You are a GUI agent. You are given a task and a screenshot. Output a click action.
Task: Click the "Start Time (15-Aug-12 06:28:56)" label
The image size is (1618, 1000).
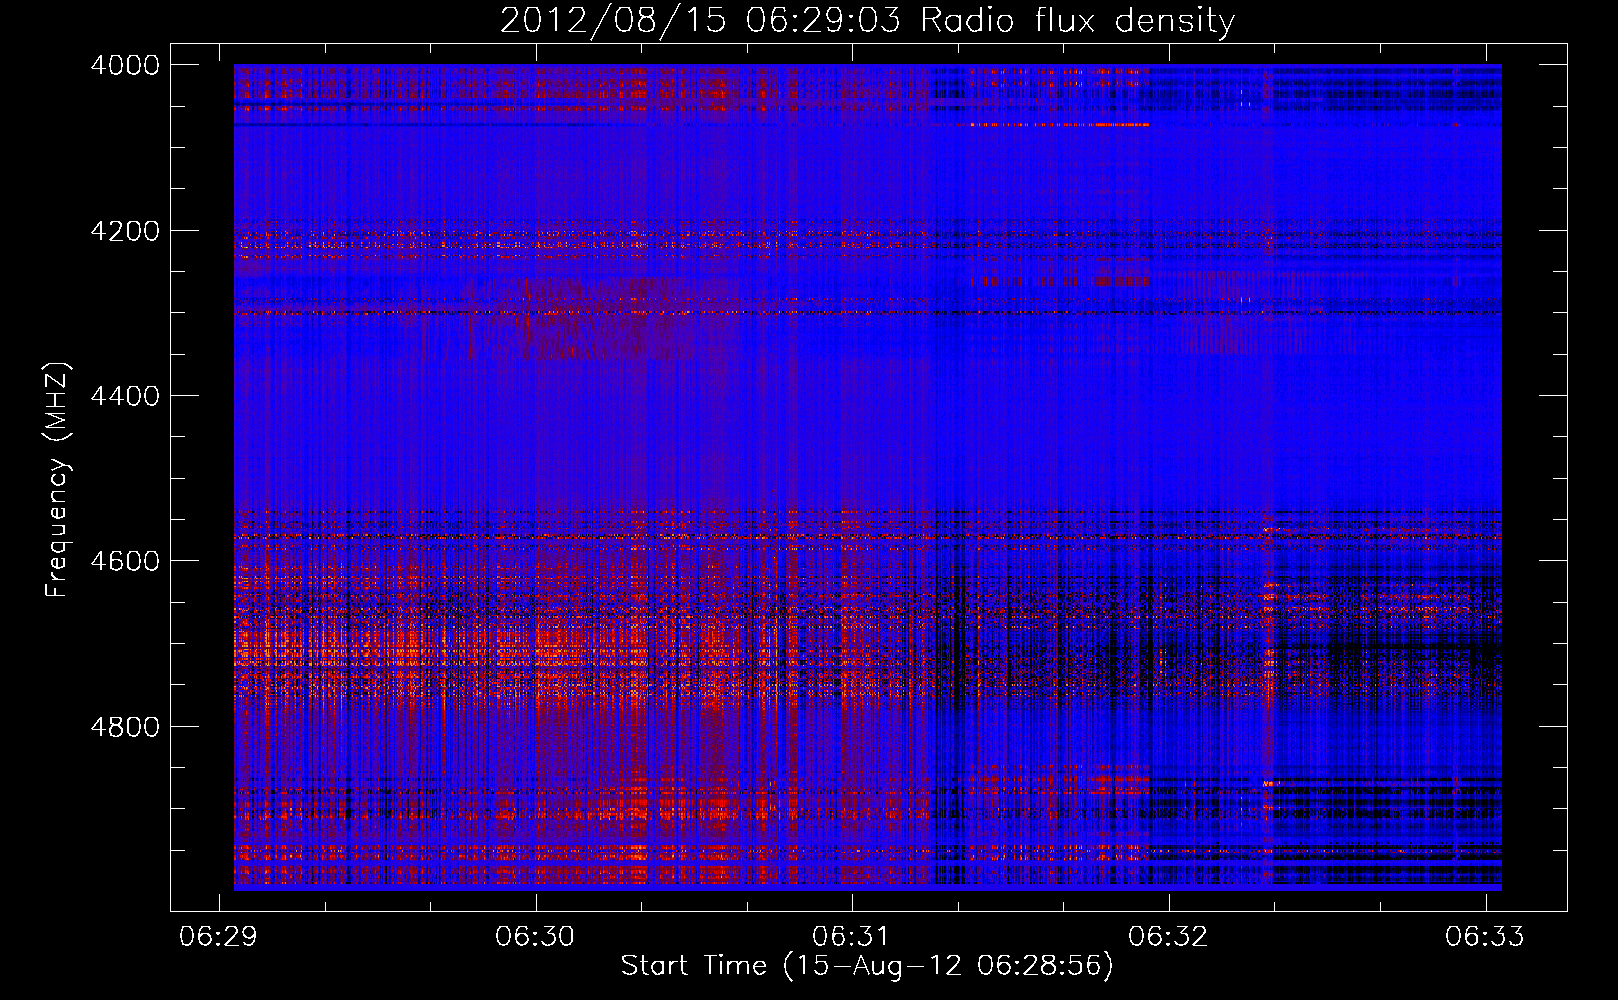coord(867,966)
